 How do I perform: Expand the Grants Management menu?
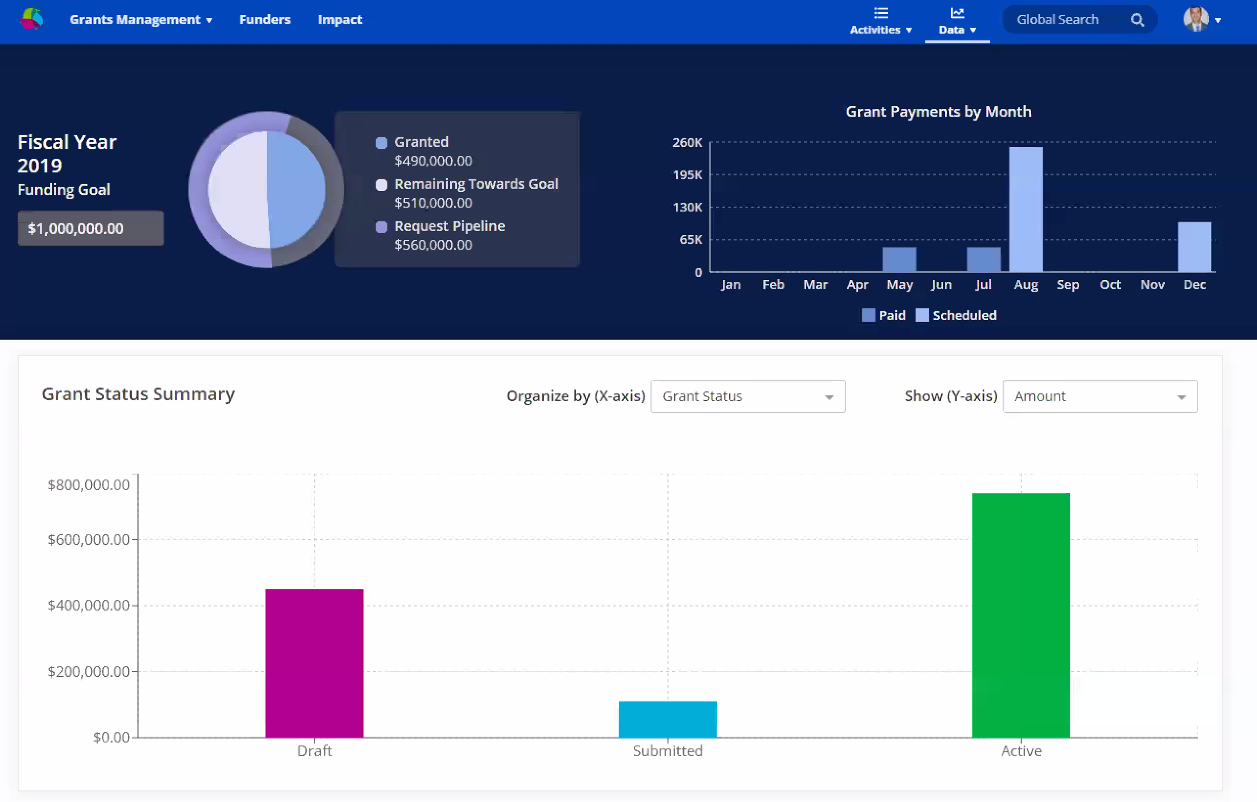(141, 20)
